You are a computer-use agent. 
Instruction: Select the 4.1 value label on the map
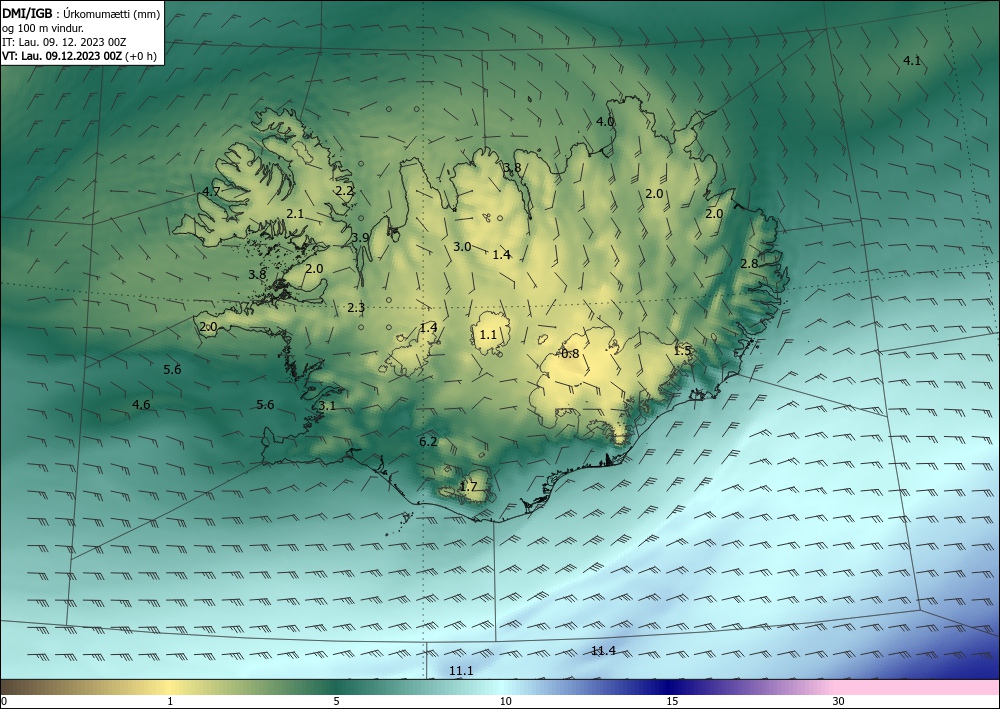pos(912,61)
